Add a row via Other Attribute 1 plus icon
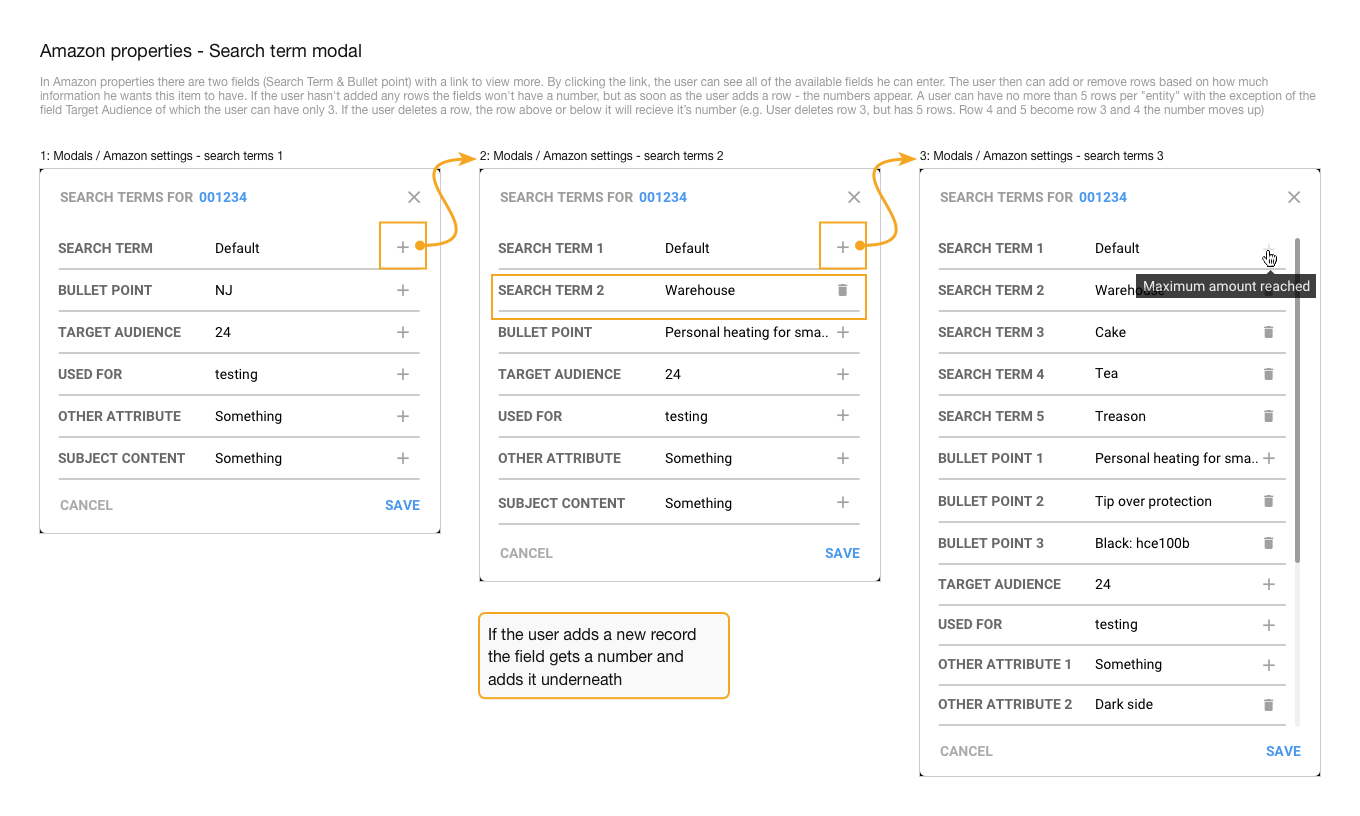This screenshot has height=816, width=1360. click(x=1269, y=665)
